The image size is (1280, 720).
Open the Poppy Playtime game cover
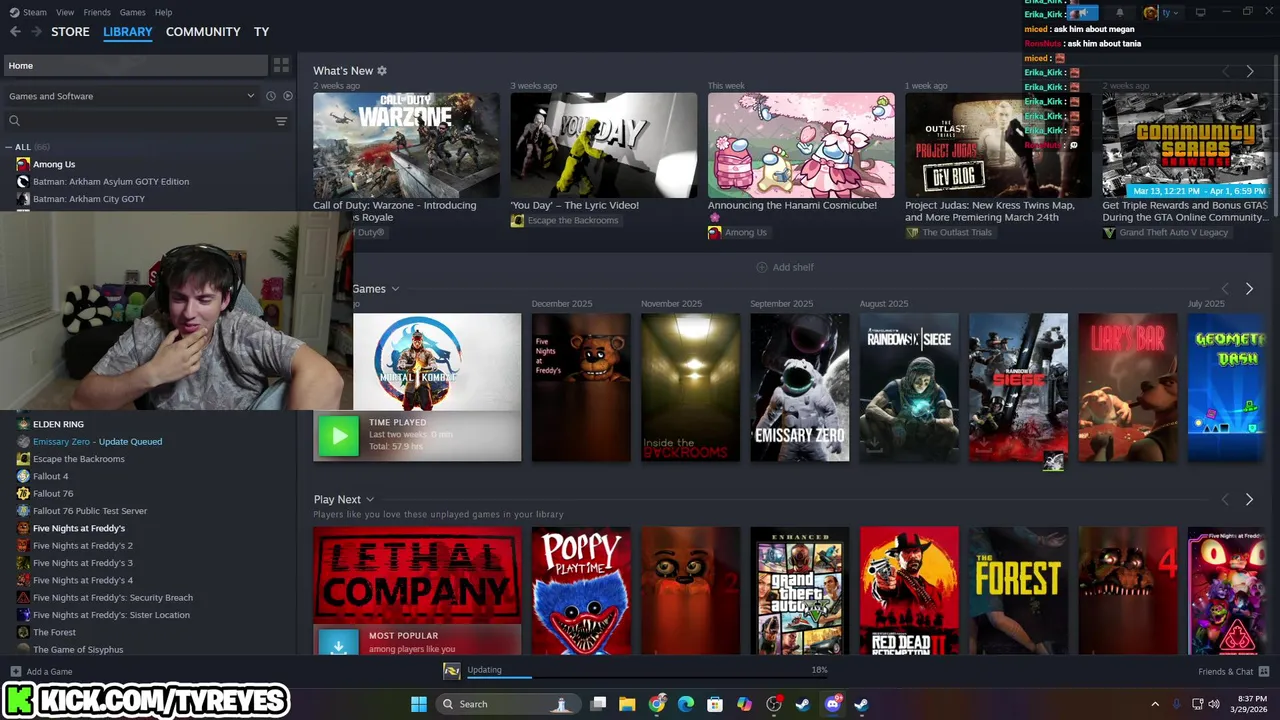pos(581,591)
